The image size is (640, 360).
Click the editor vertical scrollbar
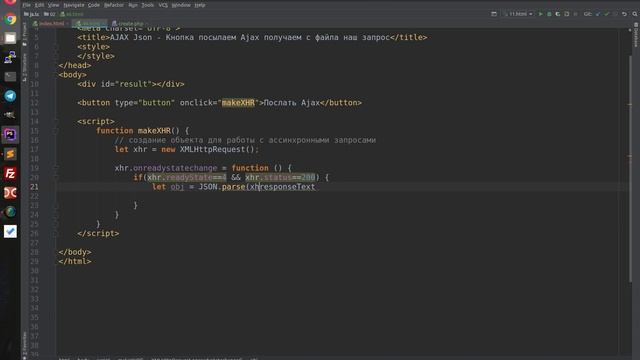(x=630, y=168)
